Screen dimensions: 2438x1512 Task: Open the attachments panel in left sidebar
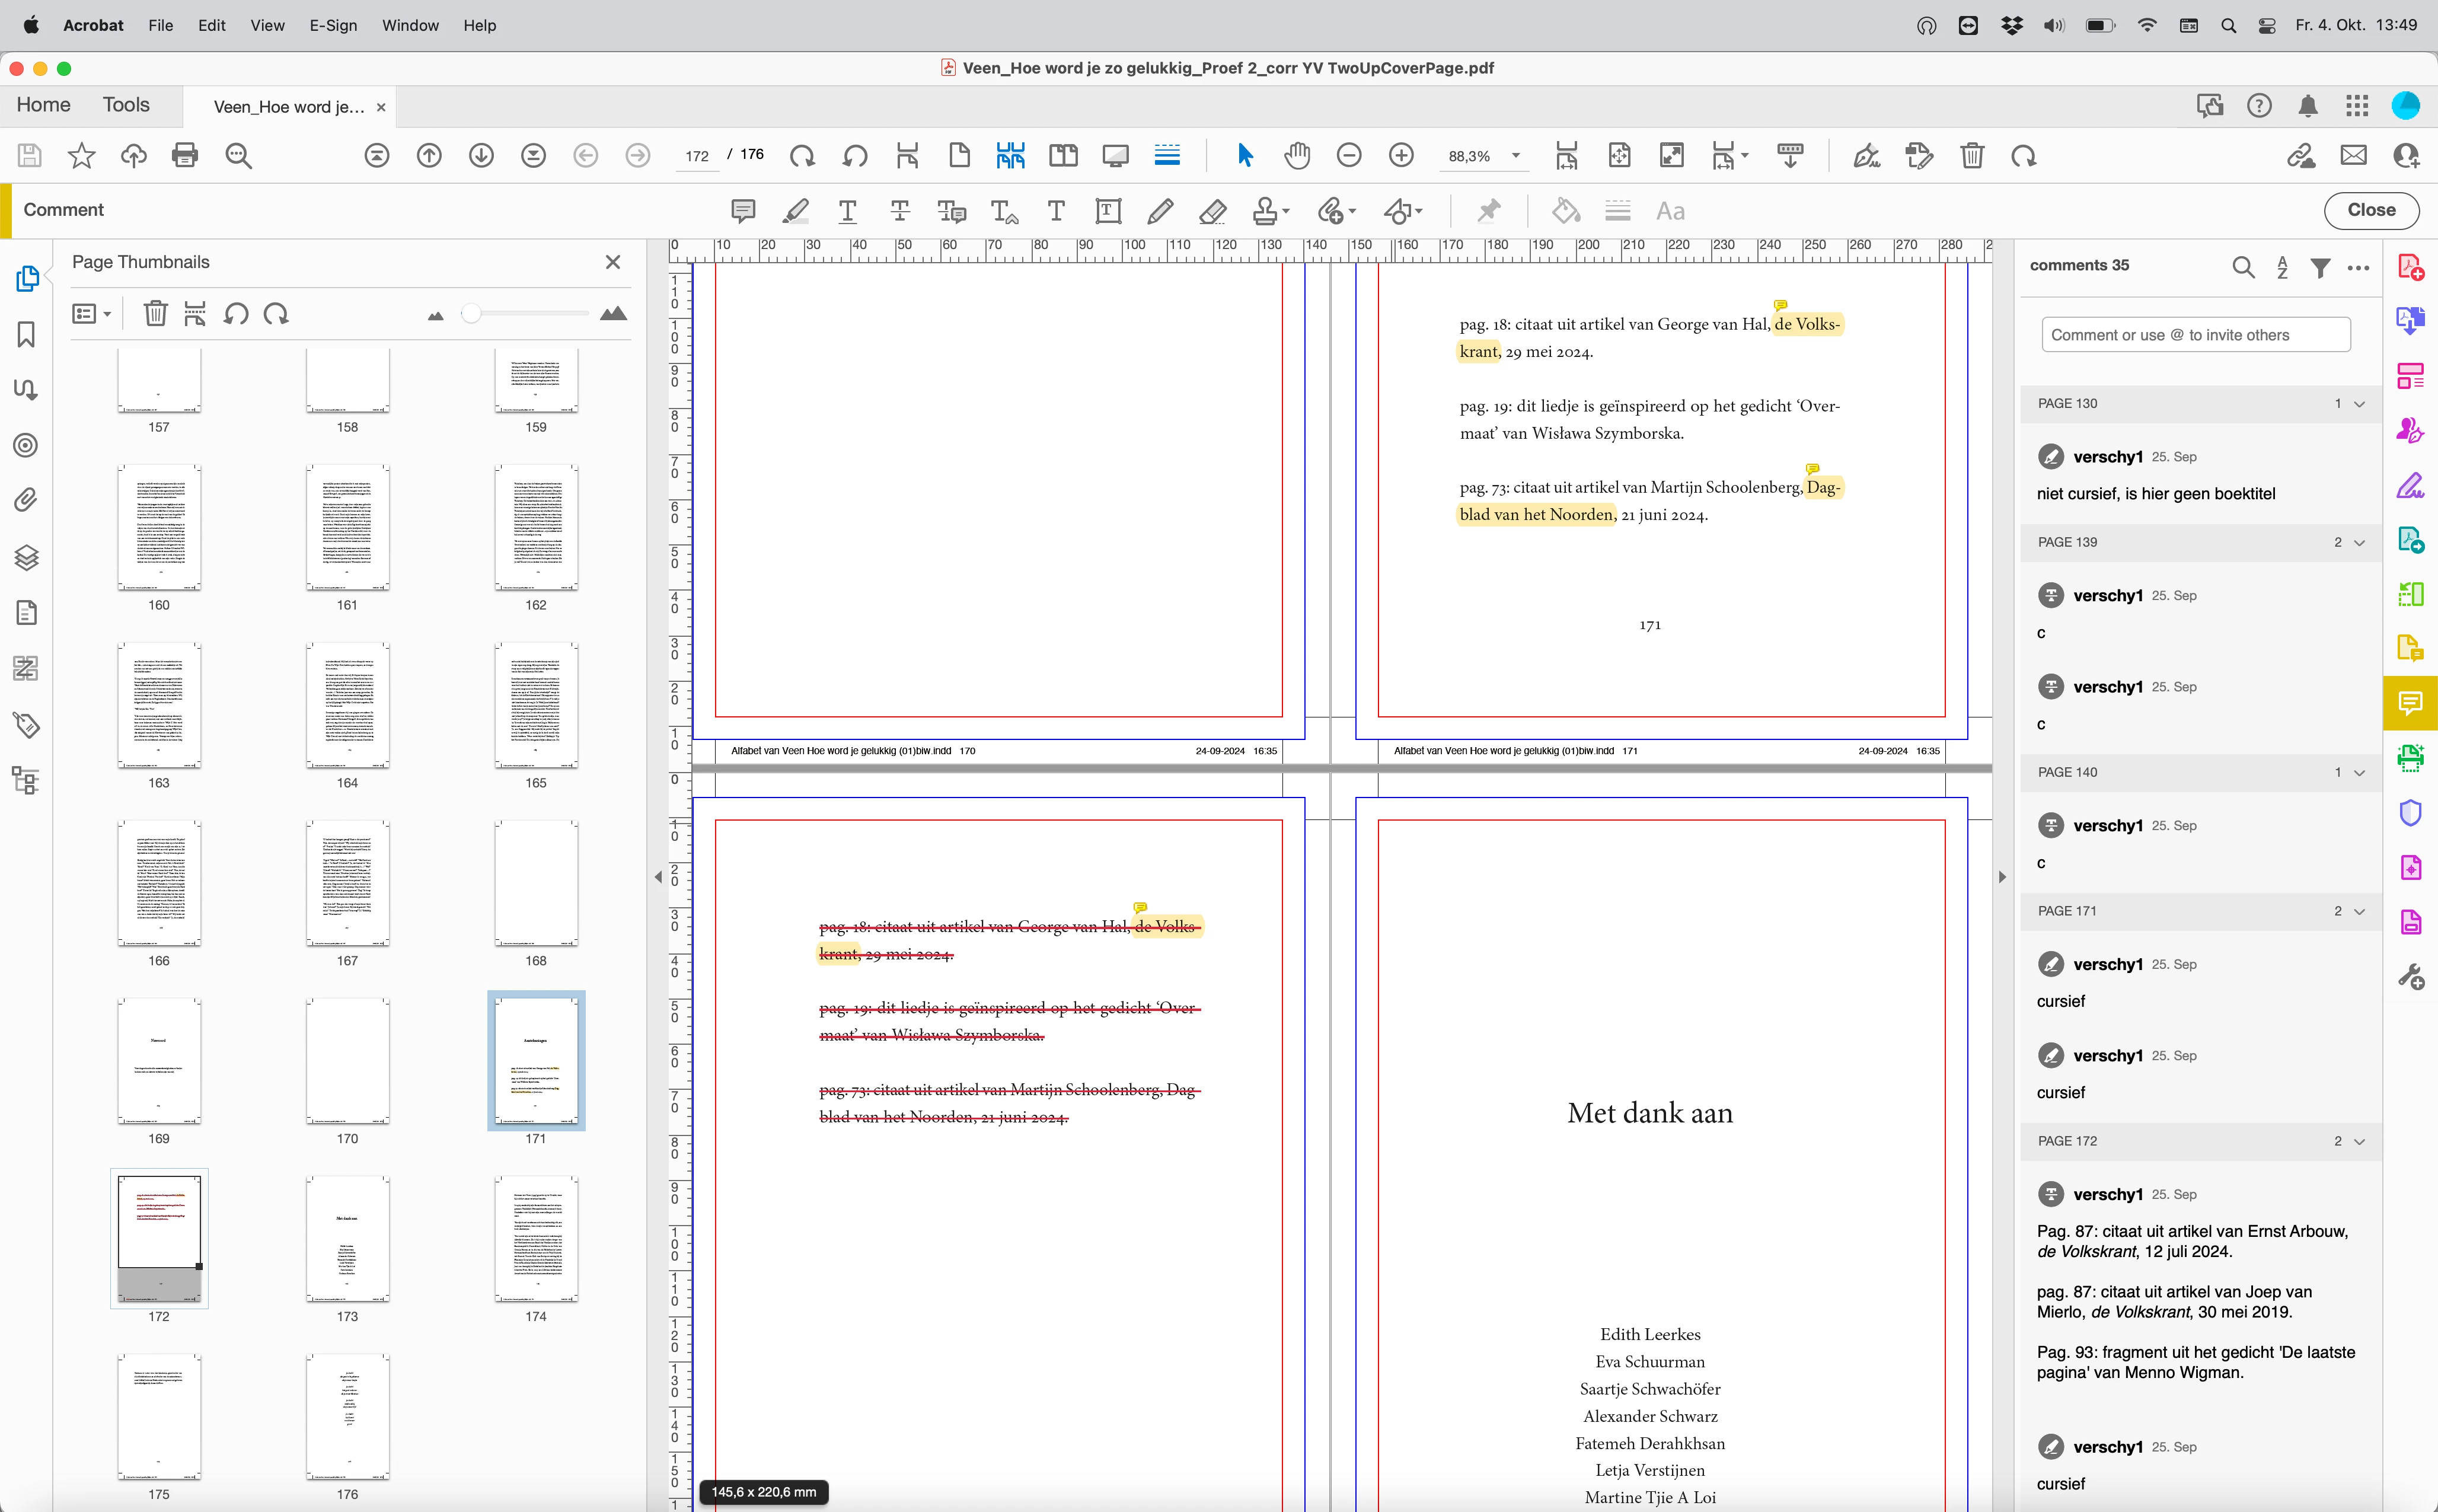(26, 500)
